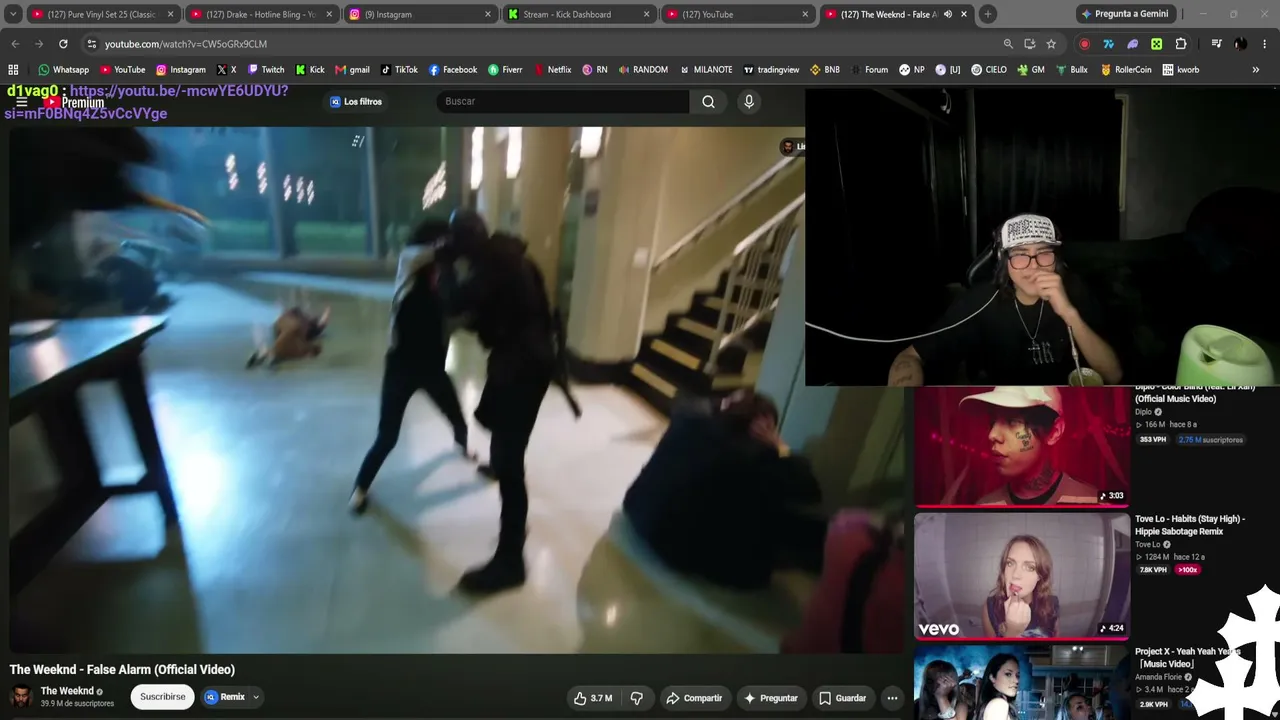The width and height of the screenshot is (1280, 720).
Task: Show hidden bookmarks with the chevron
Action: (x=1256, y=70)
